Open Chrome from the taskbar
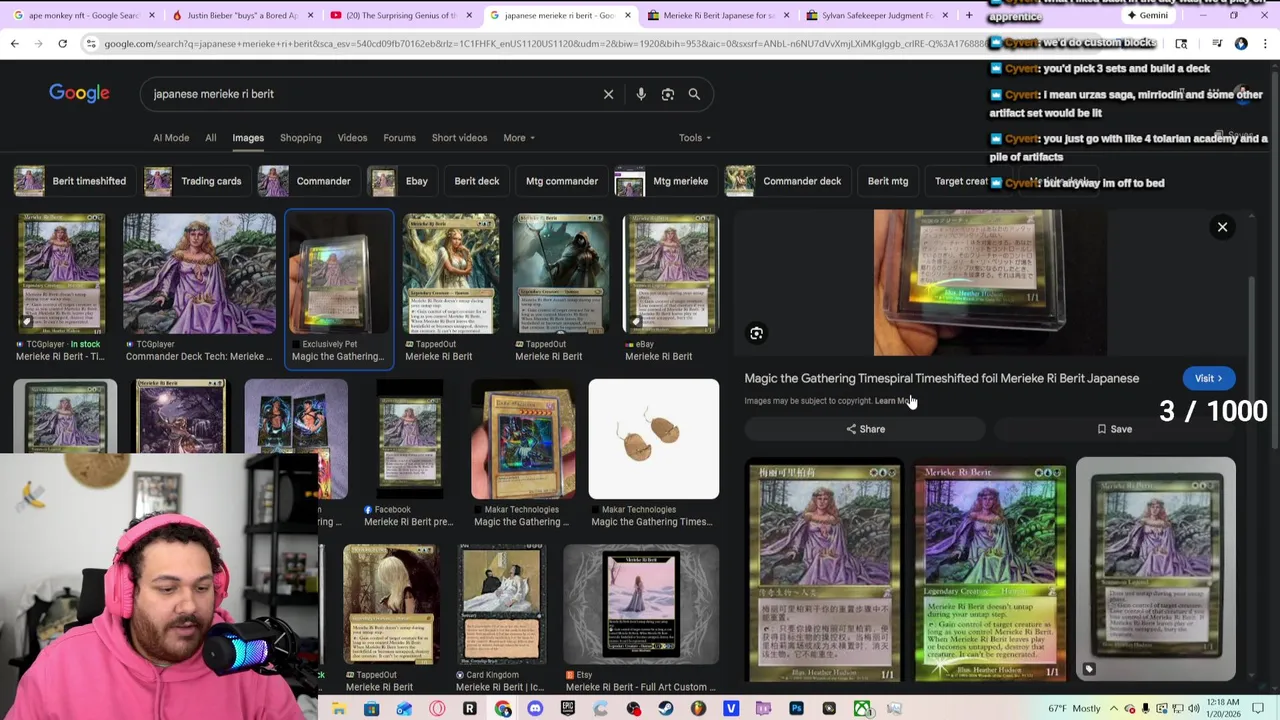This screenshot has width=1280, height=720. click(502, 709)
